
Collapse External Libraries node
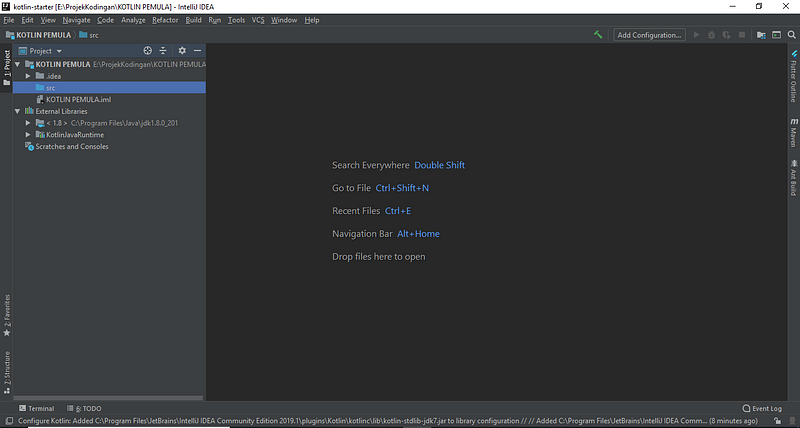pos(17,111)
